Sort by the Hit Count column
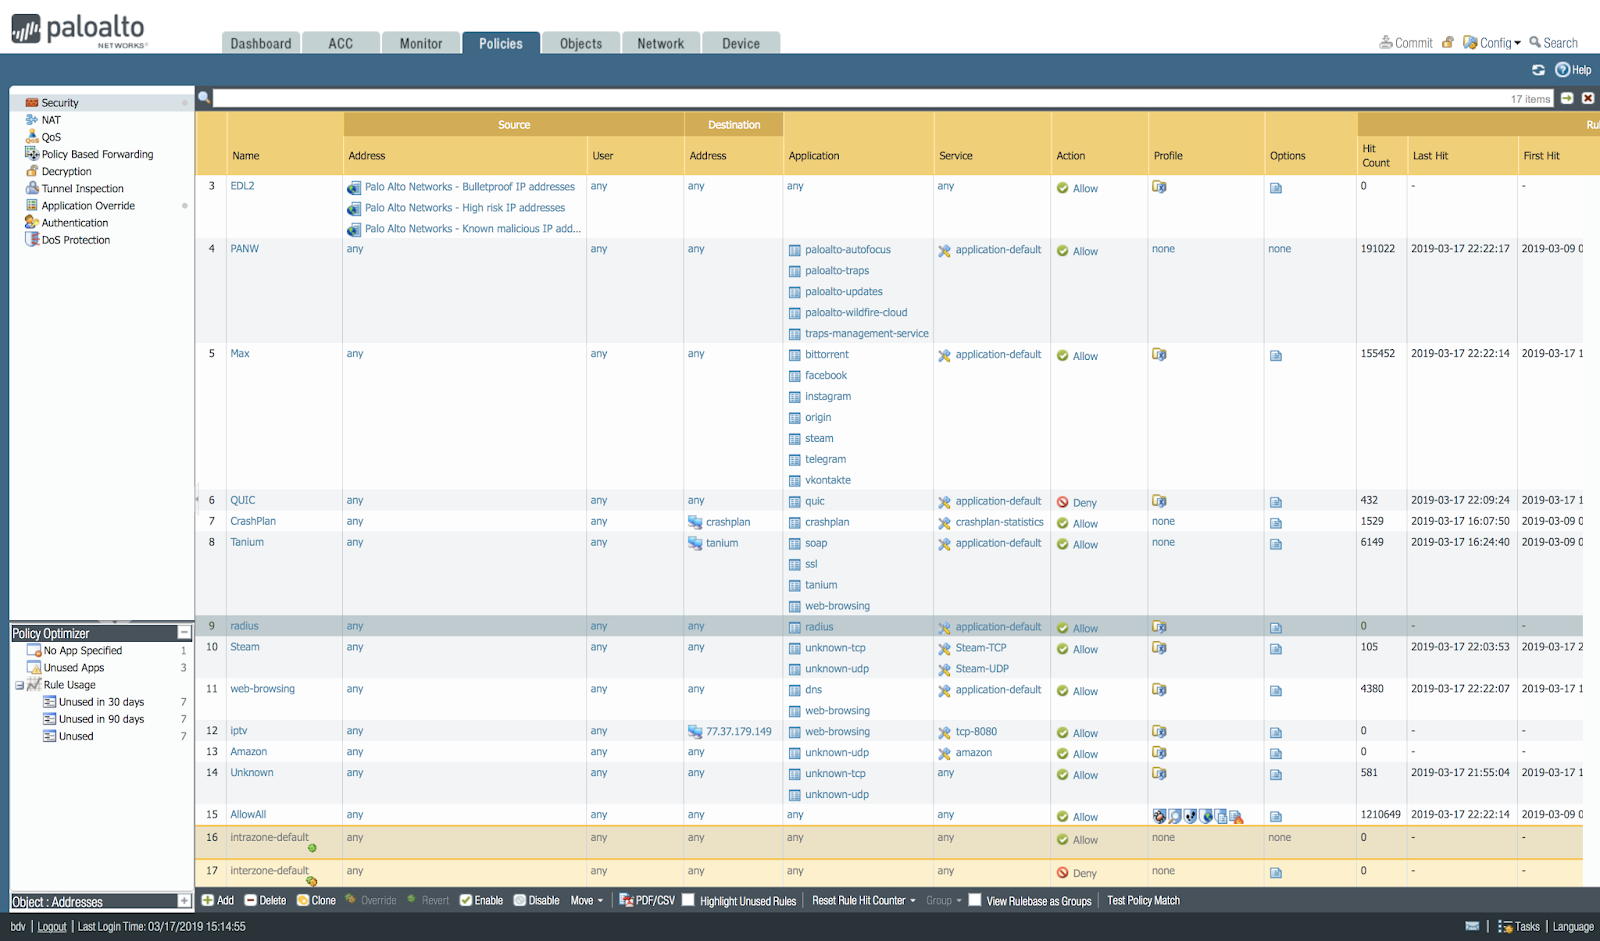This screenshot has width=1600, height=941. click(1375, 155)
